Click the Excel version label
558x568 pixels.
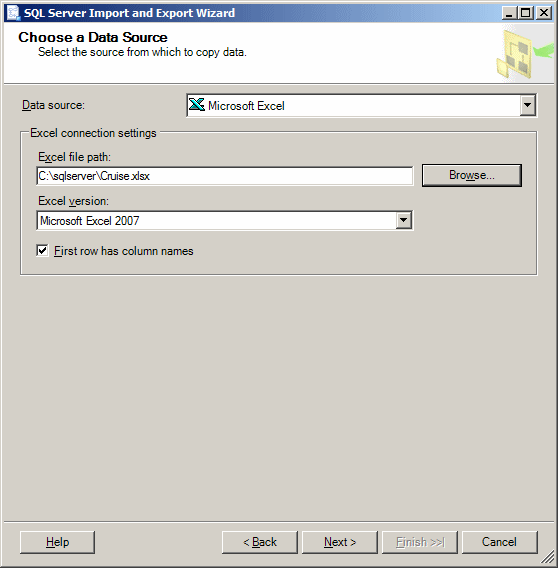tap(74, 201)
